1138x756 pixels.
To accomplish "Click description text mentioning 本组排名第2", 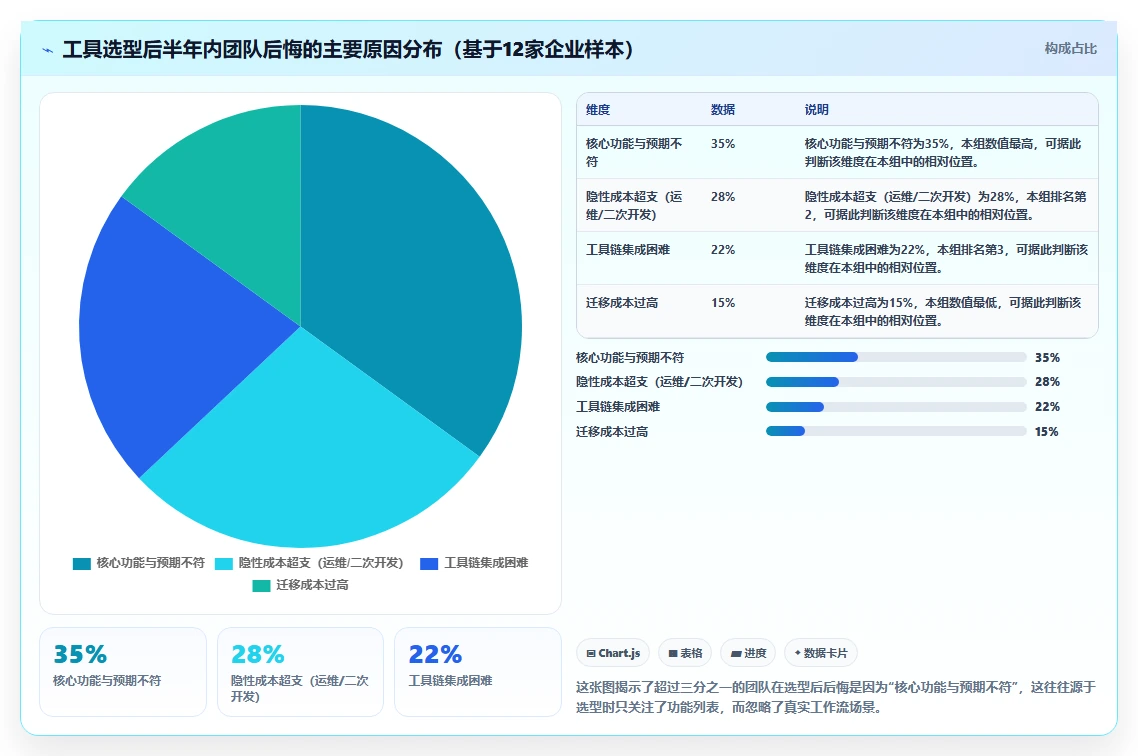I will pyautogui.click(x=946, y=205).
